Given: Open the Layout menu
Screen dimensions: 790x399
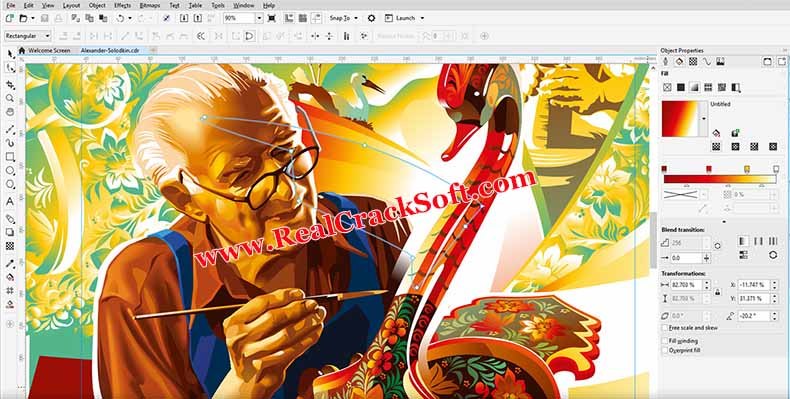Looking at the screenshot, I should coord(71,6).
